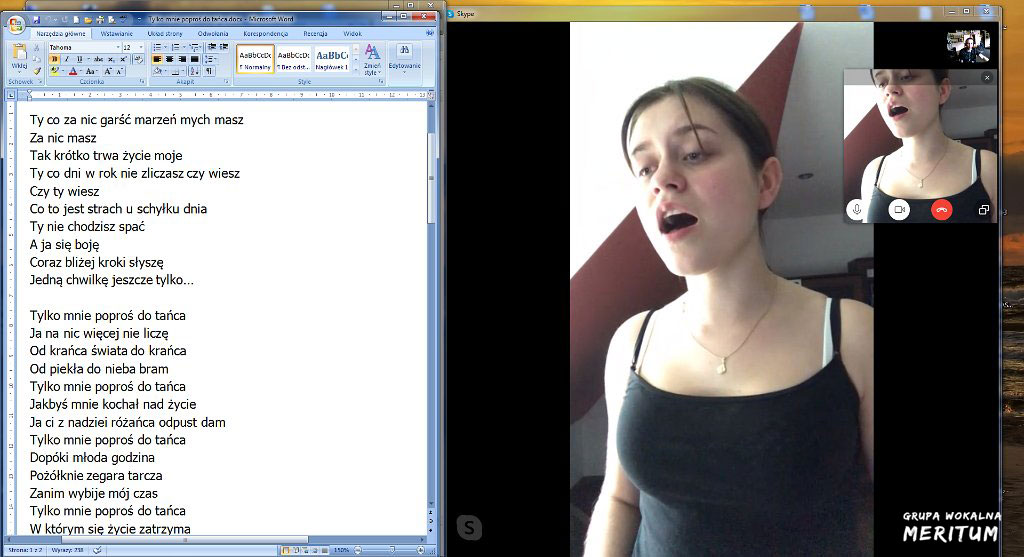Open the font size 12 dropdown
This screenshot has width=1024, height=557.
pos(141,48)
